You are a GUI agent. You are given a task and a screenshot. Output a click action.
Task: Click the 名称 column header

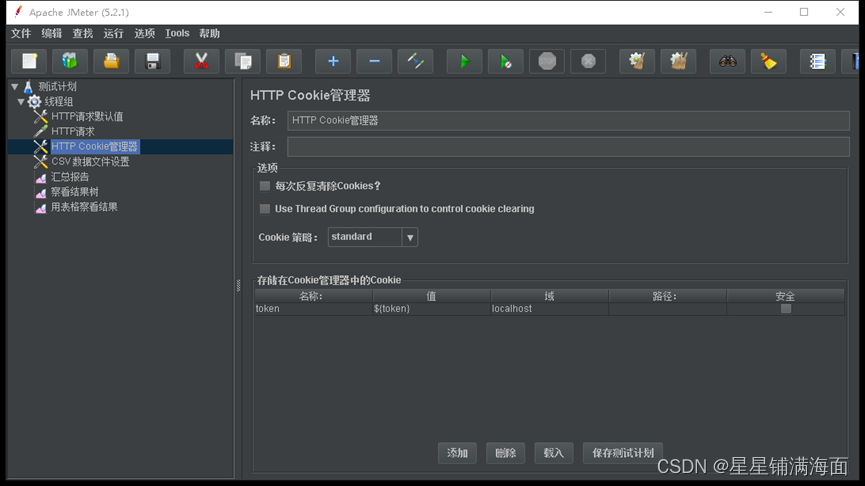tap(313, 296)
